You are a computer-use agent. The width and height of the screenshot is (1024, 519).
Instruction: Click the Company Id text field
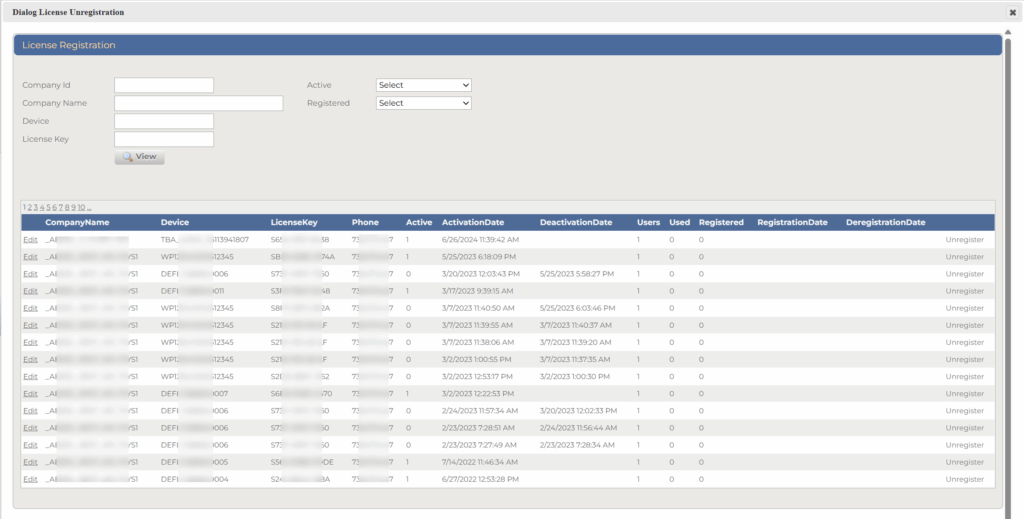coord(164,85)
